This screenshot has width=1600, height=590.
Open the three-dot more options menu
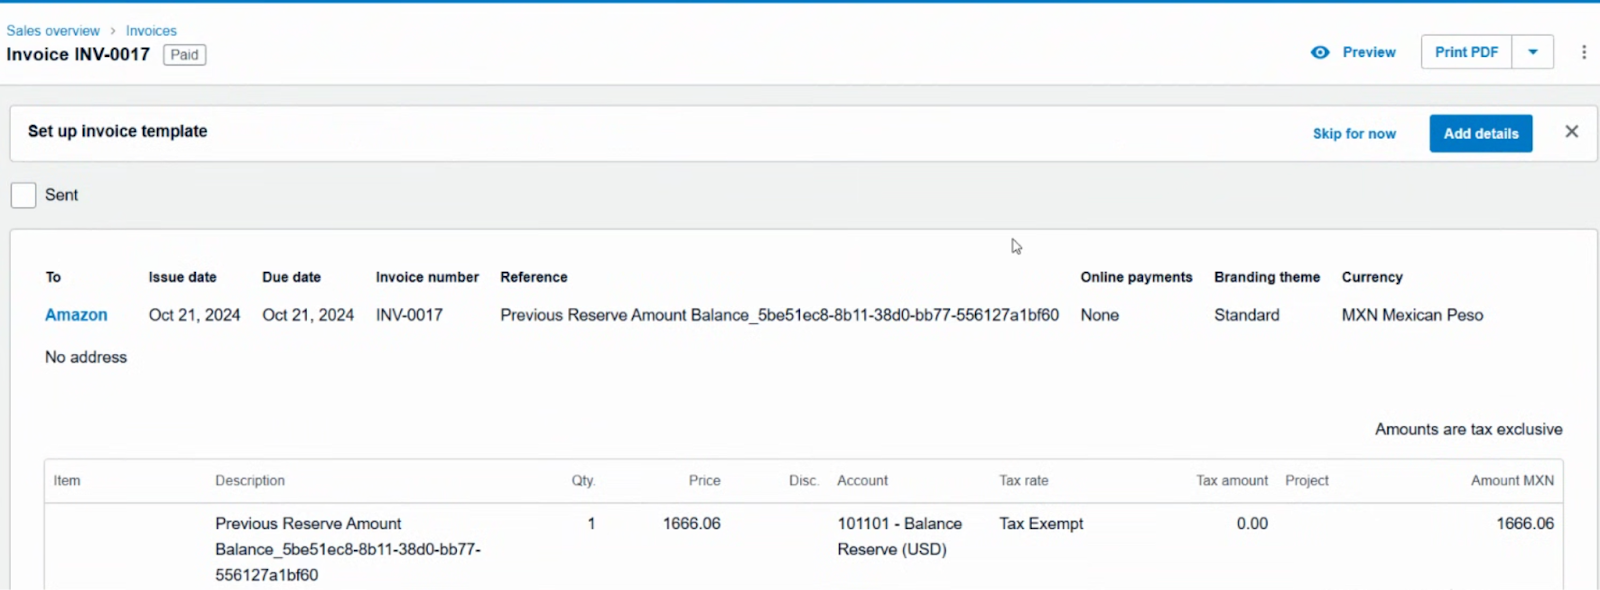pos(1584,52)
